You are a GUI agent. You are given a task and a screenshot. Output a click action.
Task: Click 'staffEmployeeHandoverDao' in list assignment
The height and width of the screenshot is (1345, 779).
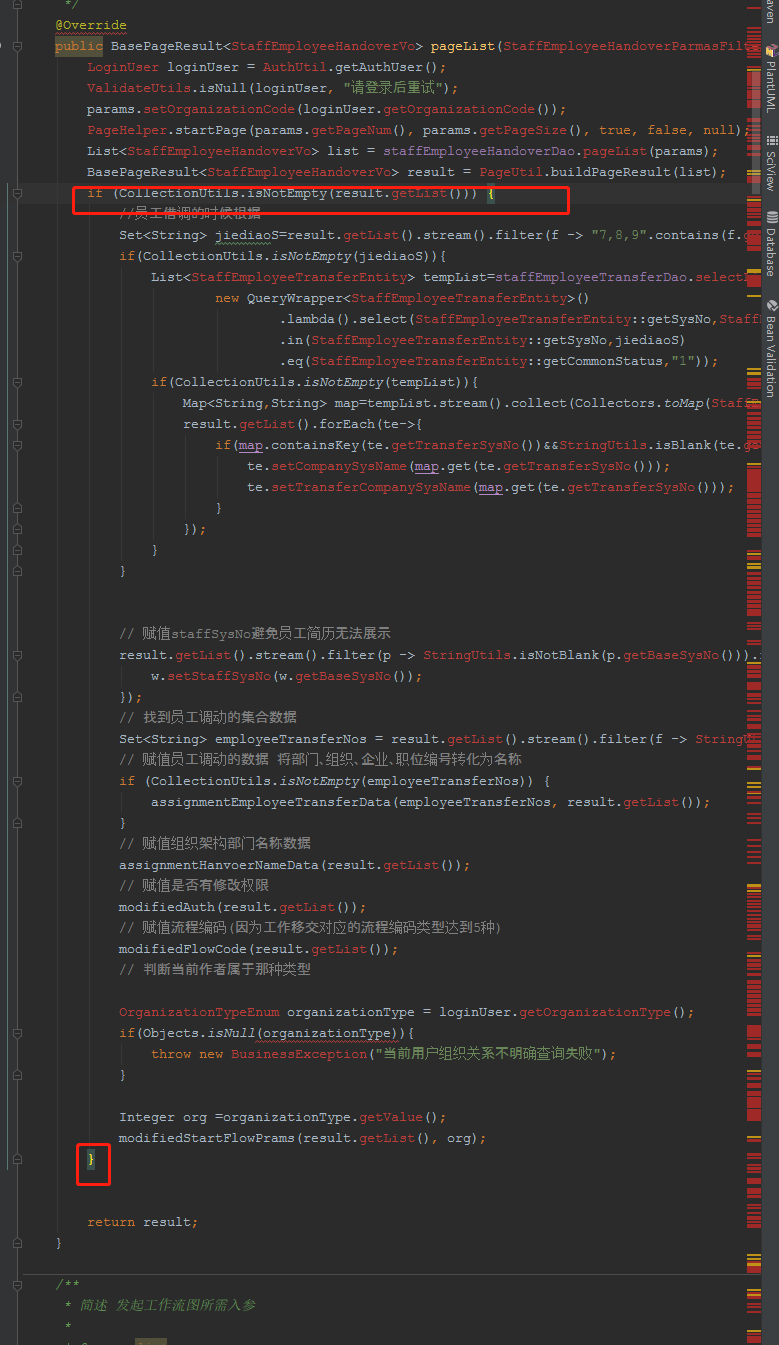(479, 151)
